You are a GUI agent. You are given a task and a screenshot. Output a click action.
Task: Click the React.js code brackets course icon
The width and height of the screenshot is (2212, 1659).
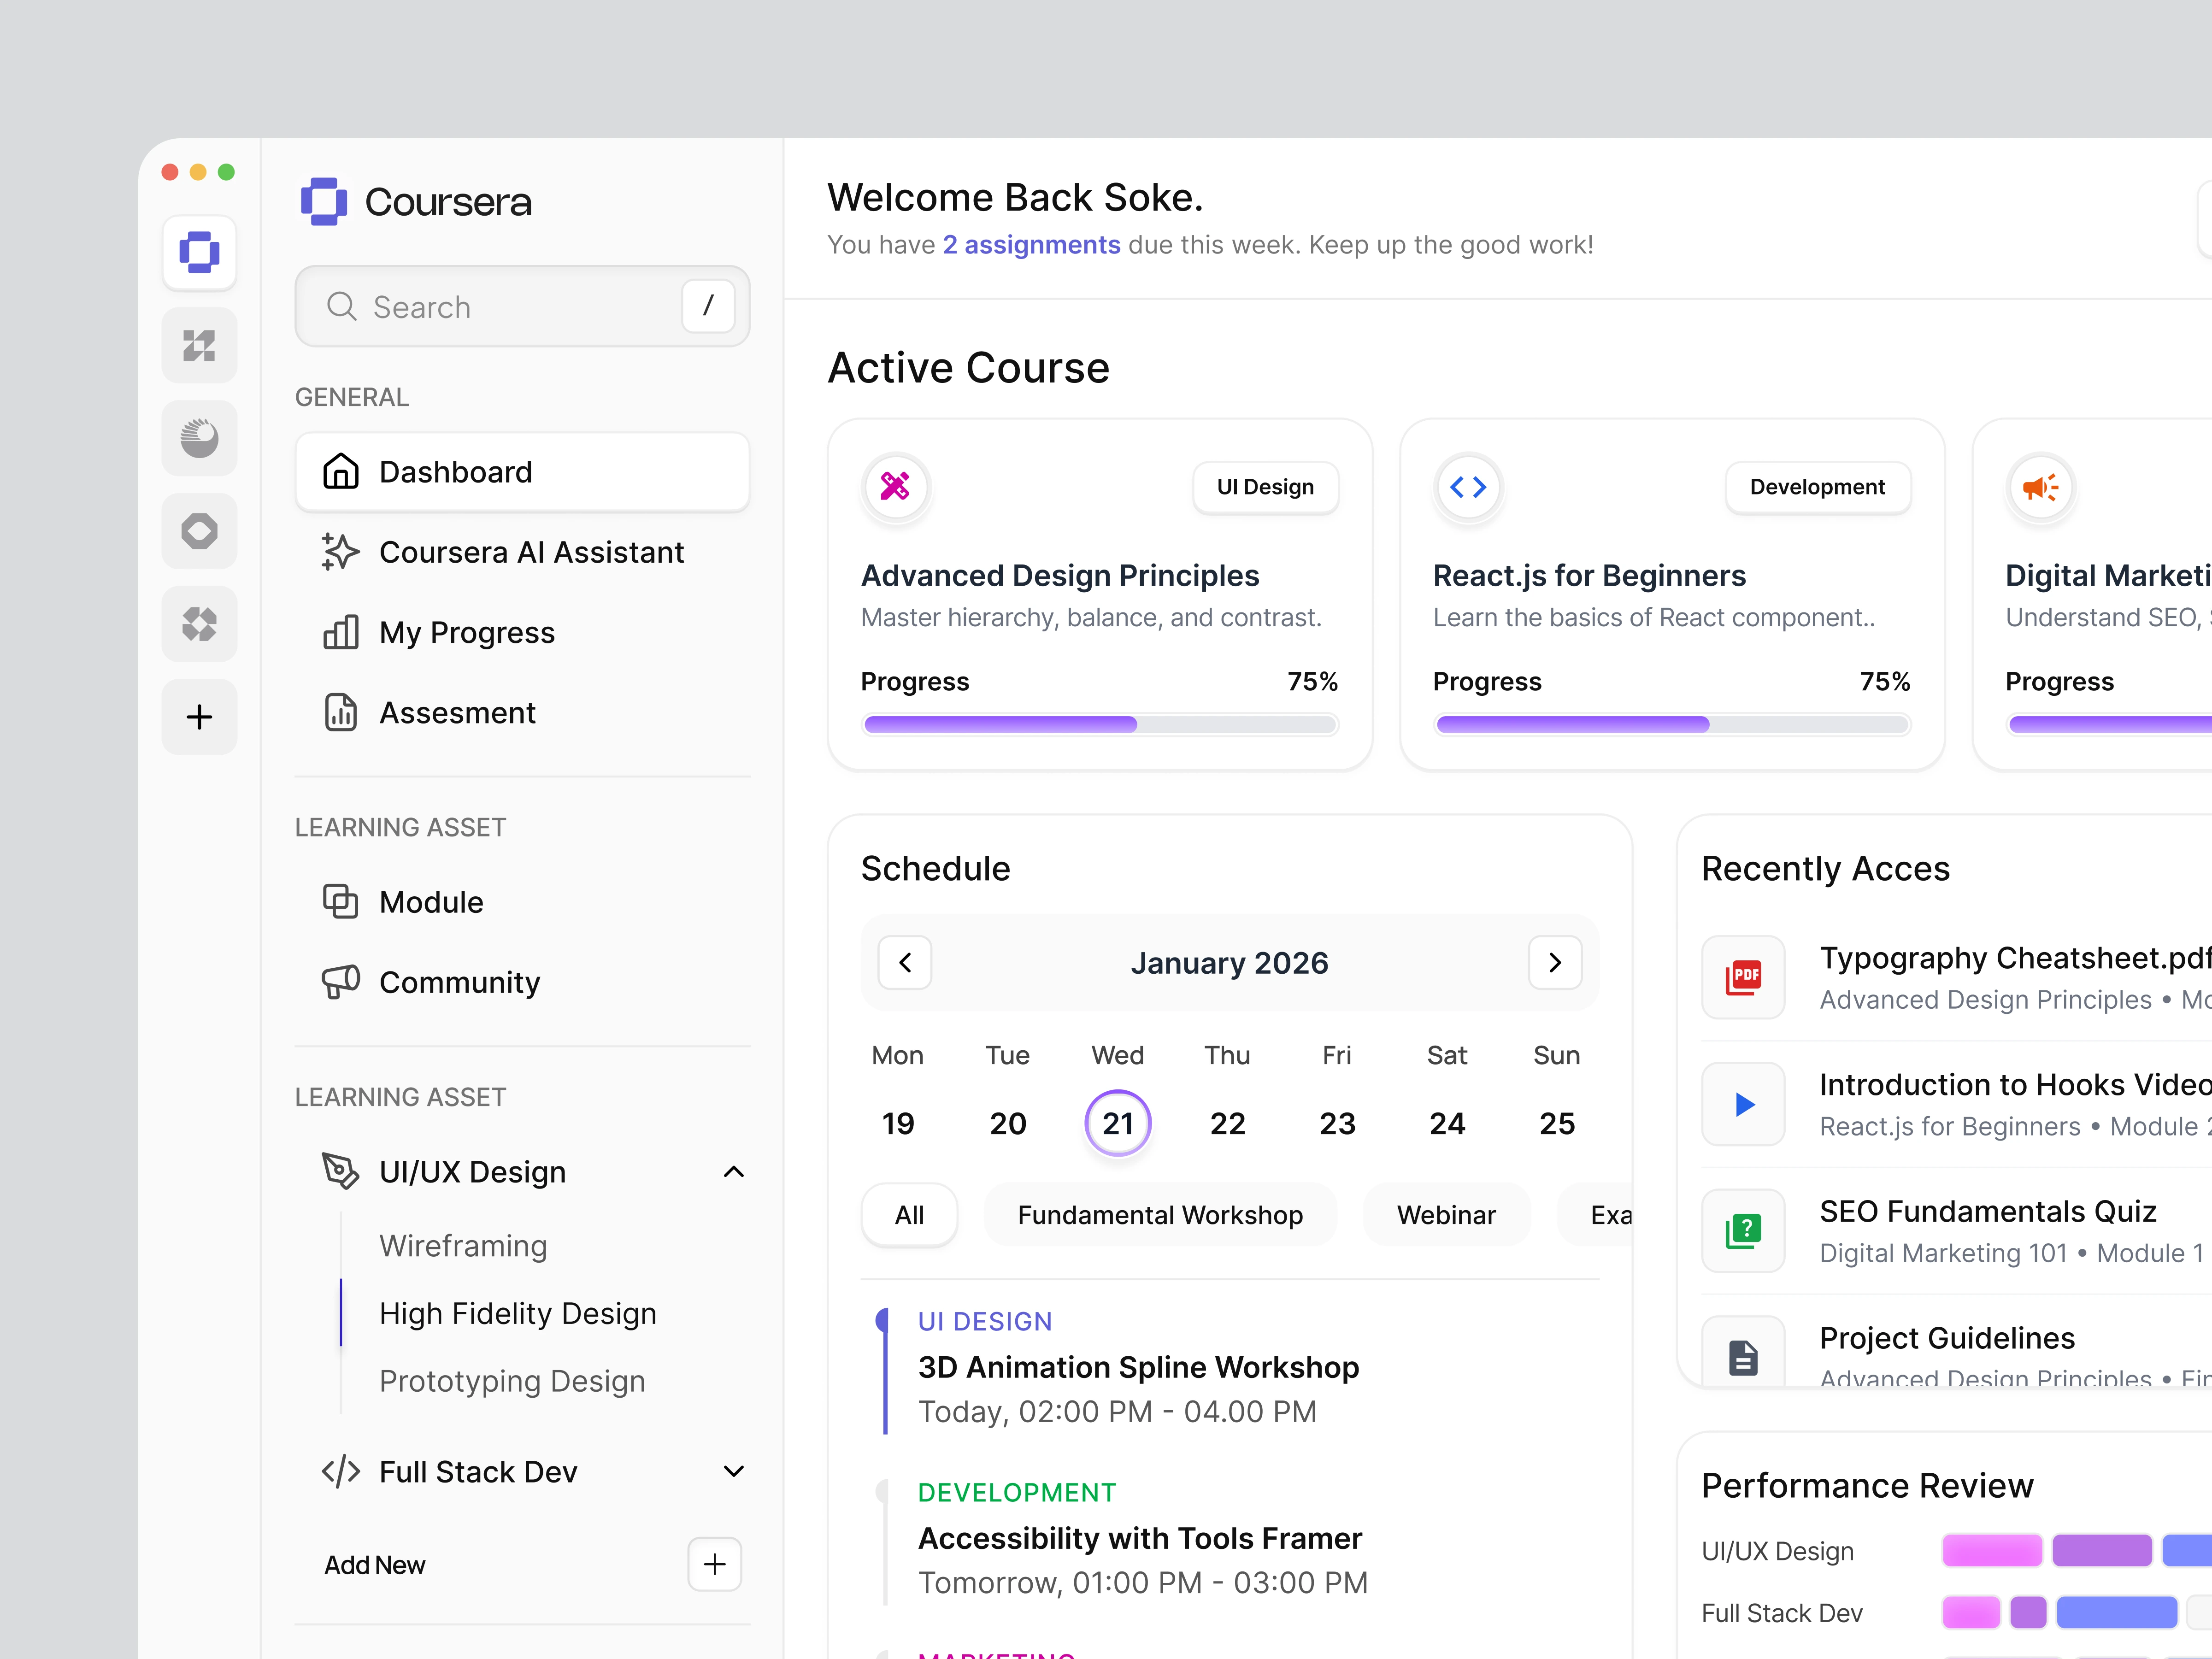1468,487
